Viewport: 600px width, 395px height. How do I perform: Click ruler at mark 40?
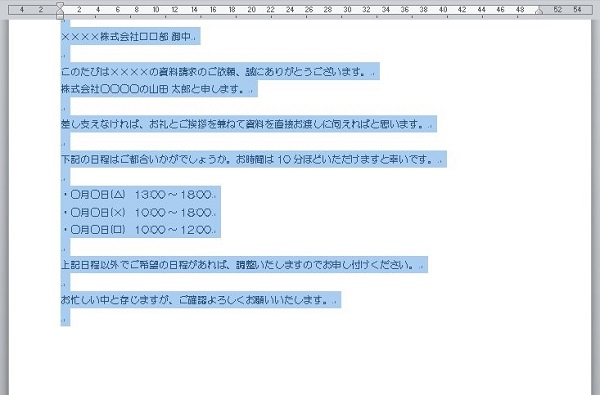443,10
